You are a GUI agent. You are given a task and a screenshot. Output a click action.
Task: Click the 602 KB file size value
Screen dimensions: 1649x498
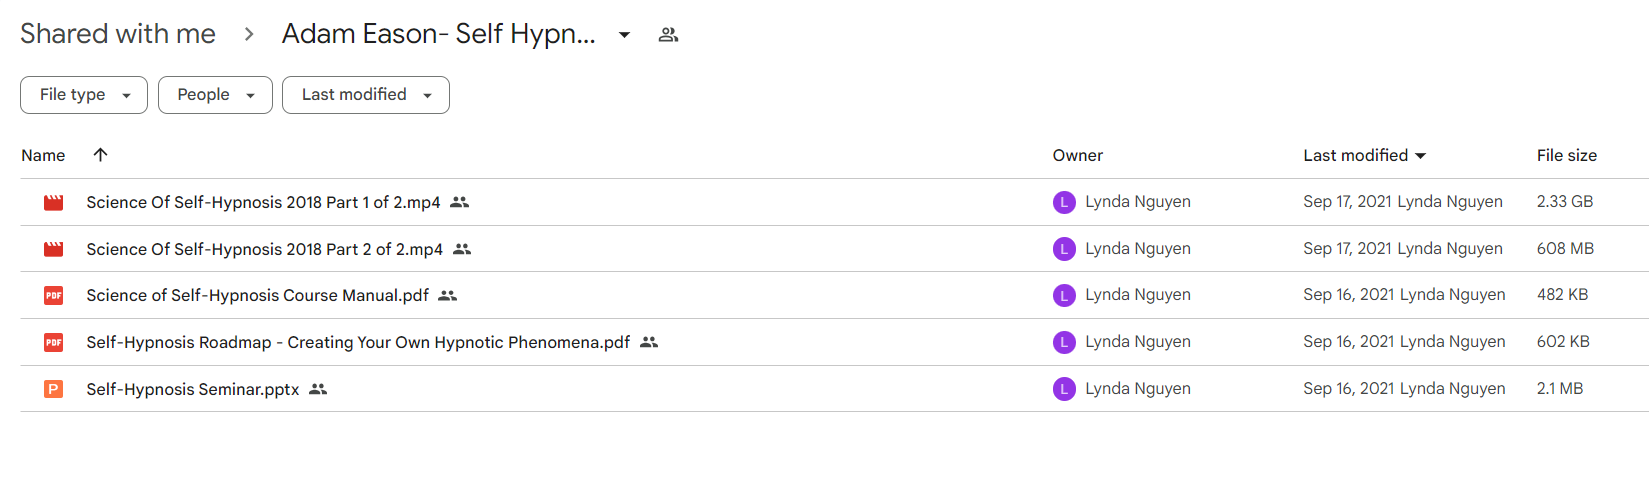point(1563,341)
